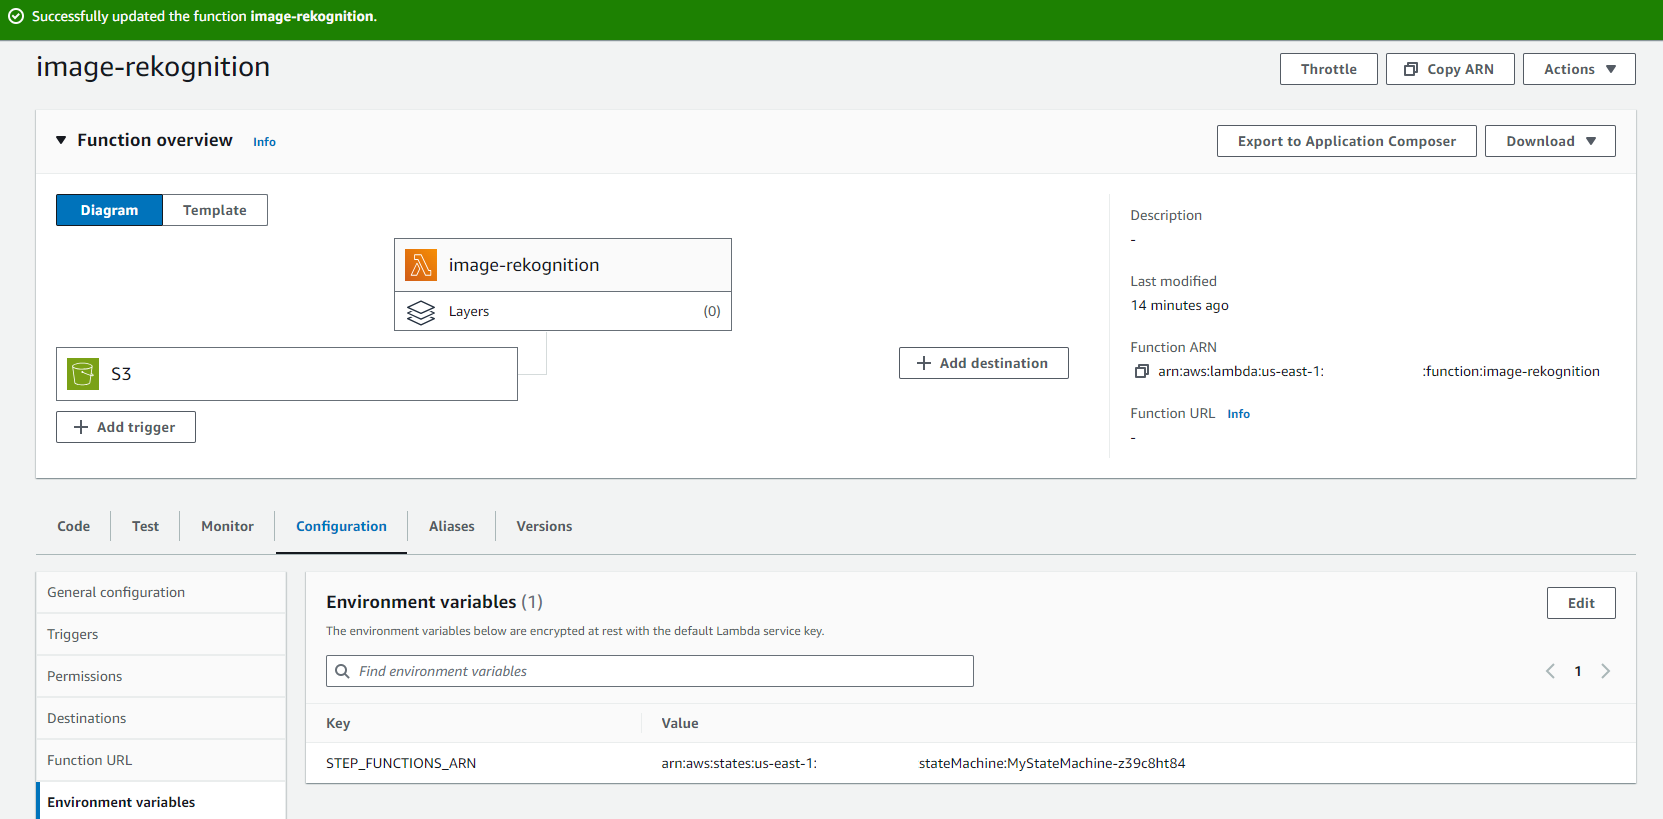Click the search magnifier icon
Image resolution: width=1663 pixels, height=819 pixels.
[342, 671]
